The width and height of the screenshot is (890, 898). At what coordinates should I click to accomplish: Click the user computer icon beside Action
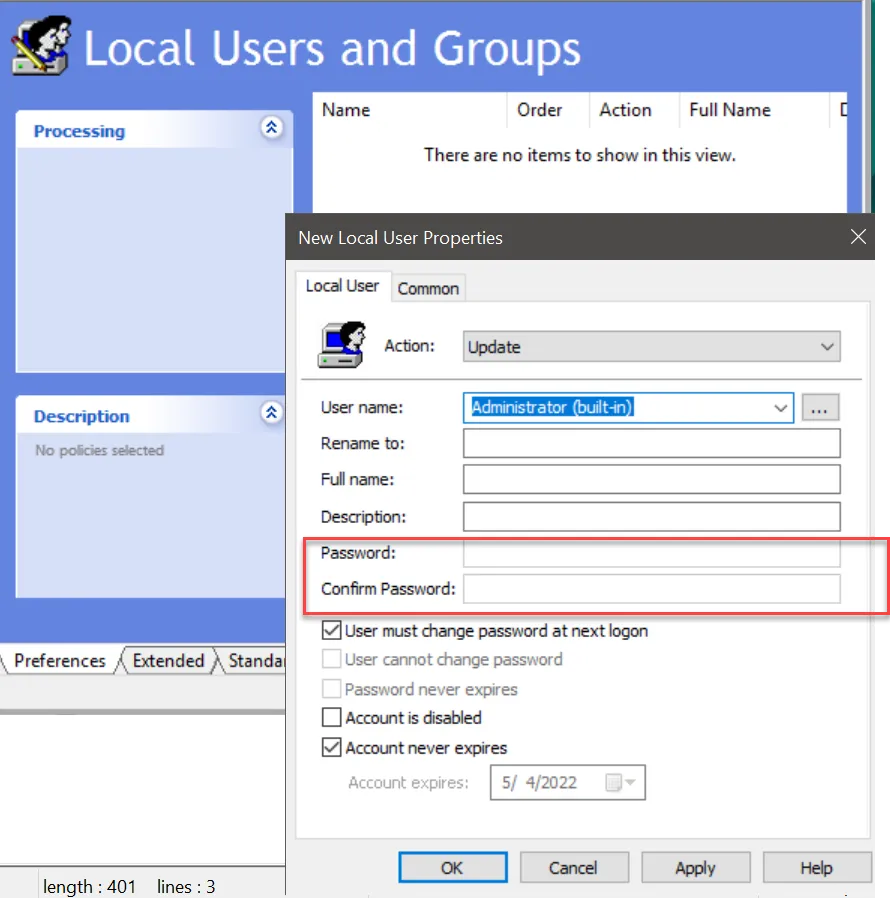pos(341,345)
